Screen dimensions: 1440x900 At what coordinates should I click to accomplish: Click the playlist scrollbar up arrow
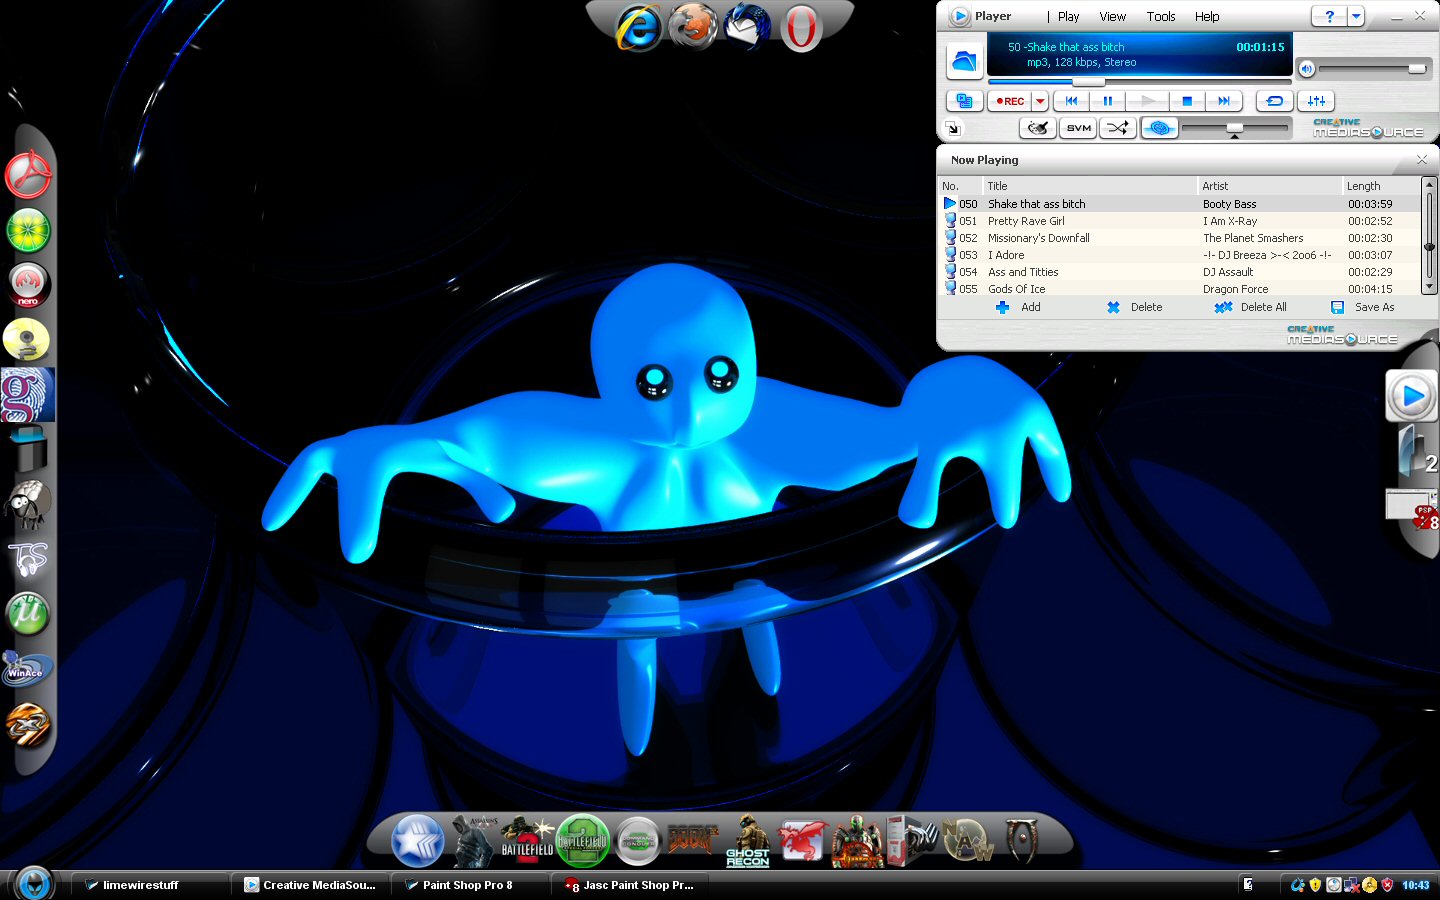(x=1429, y=185)
